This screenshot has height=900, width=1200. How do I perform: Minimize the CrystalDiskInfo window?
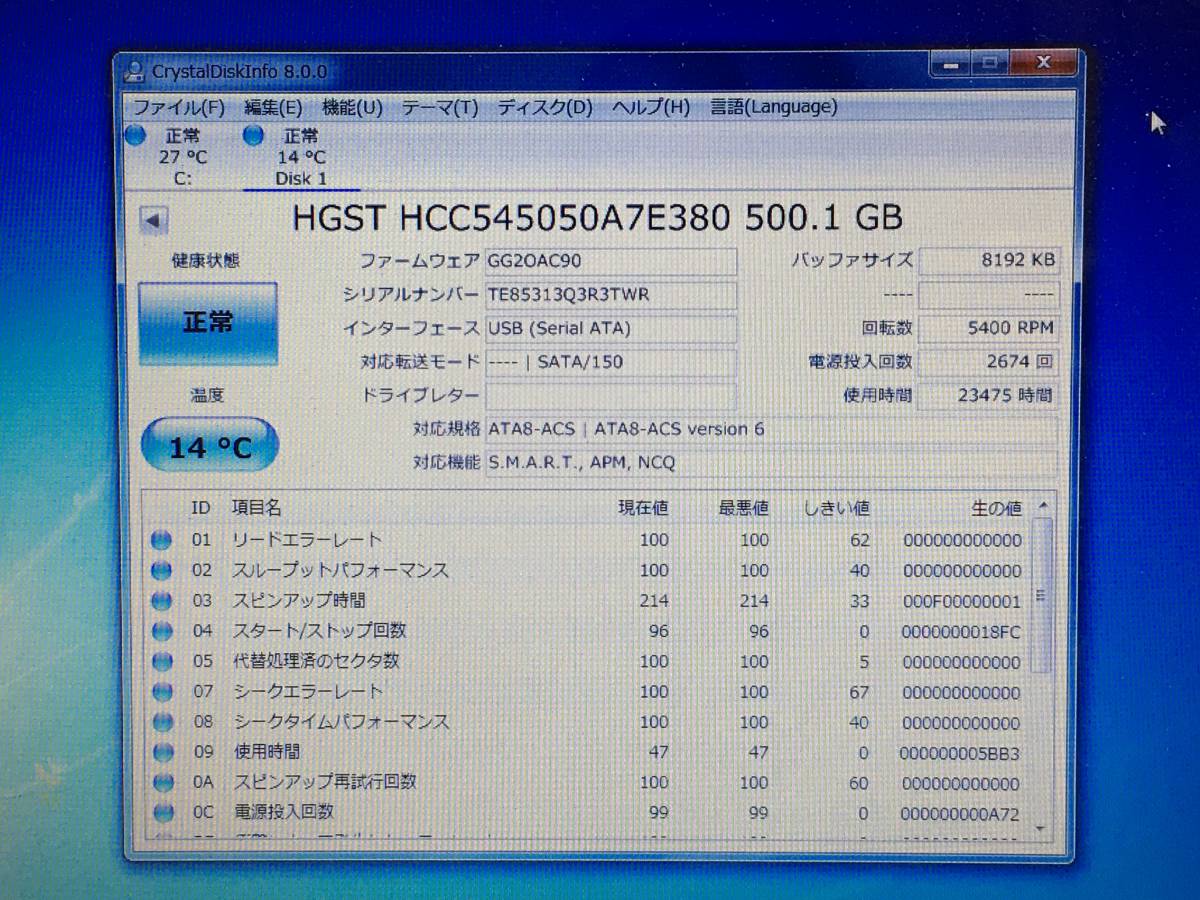[x=951, y=64]
